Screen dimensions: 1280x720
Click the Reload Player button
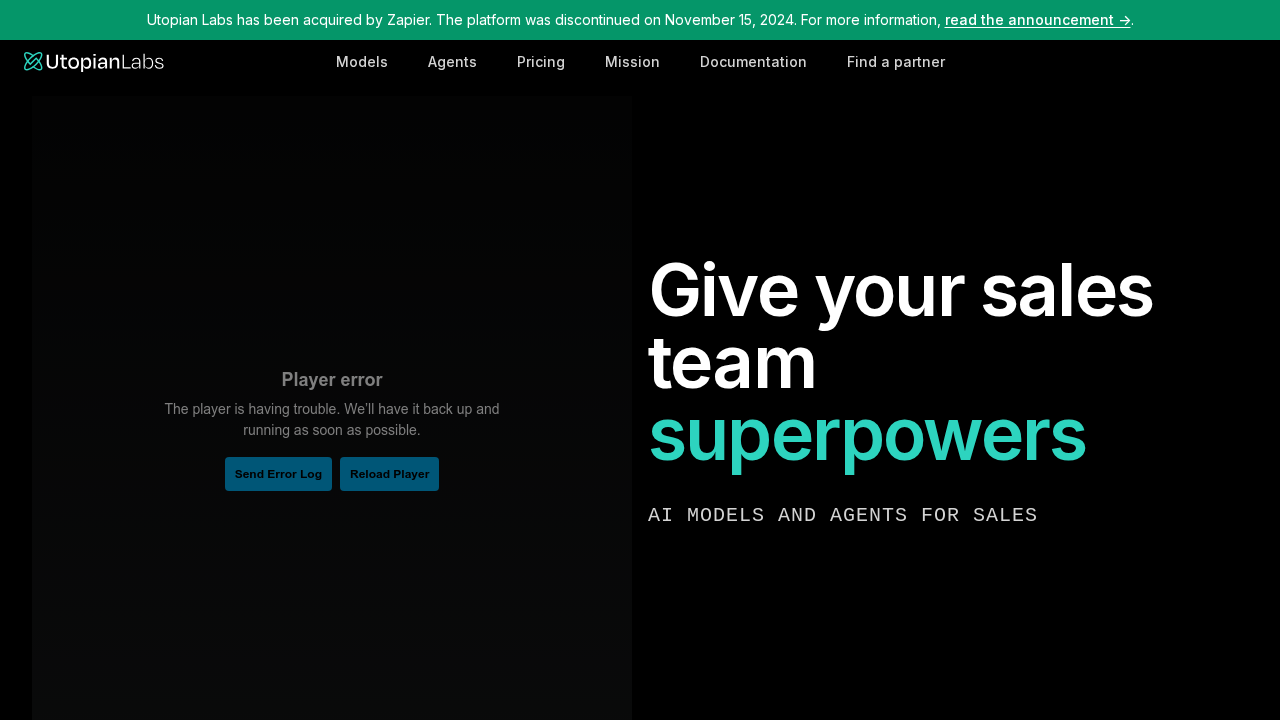click(x=389, y=474)
